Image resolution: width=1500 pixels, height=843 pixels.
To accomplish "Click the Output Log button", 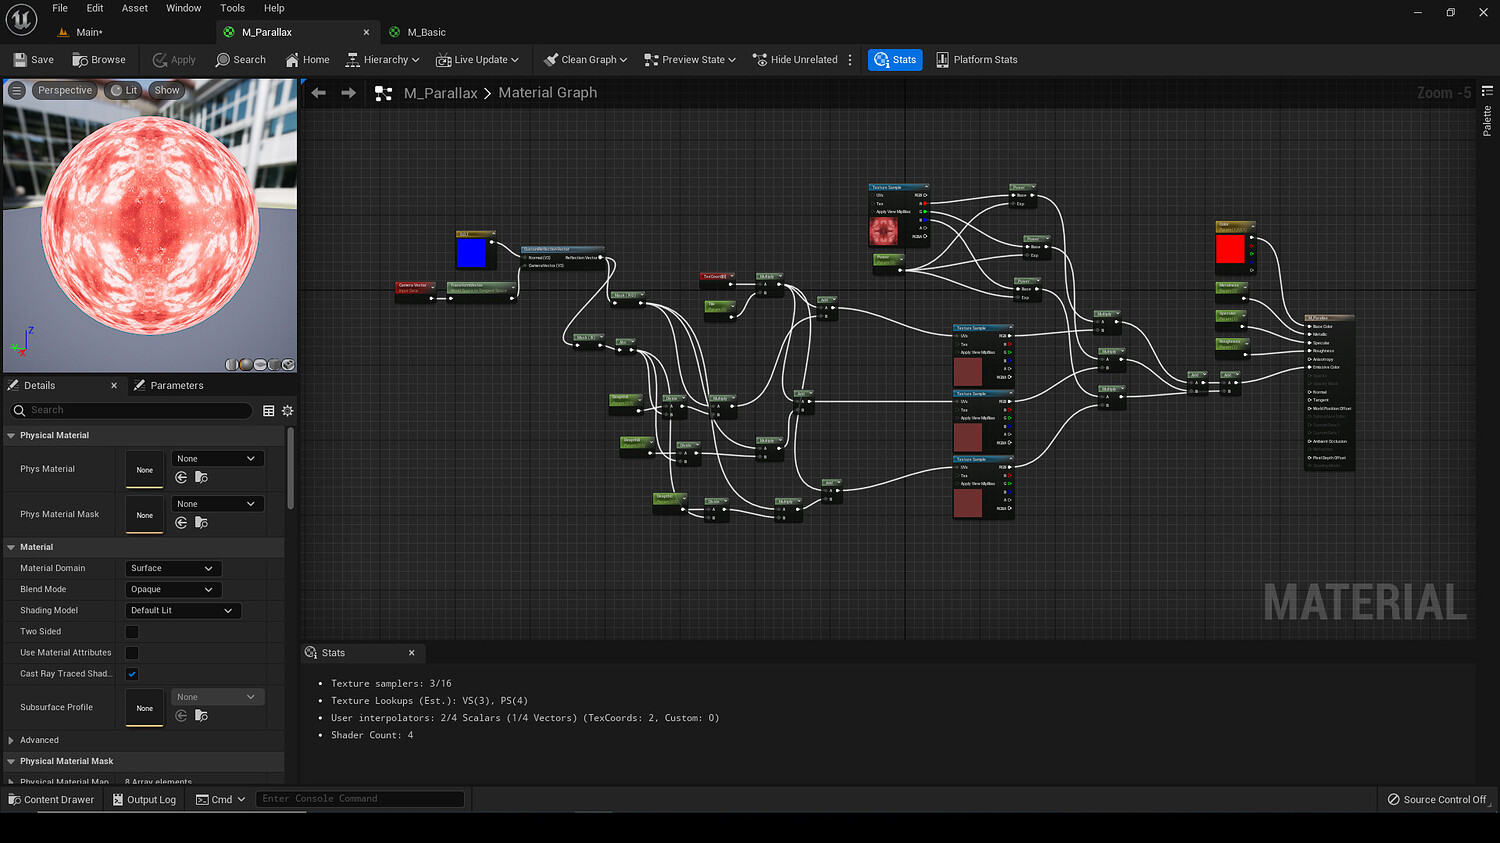I will point(144,800).
